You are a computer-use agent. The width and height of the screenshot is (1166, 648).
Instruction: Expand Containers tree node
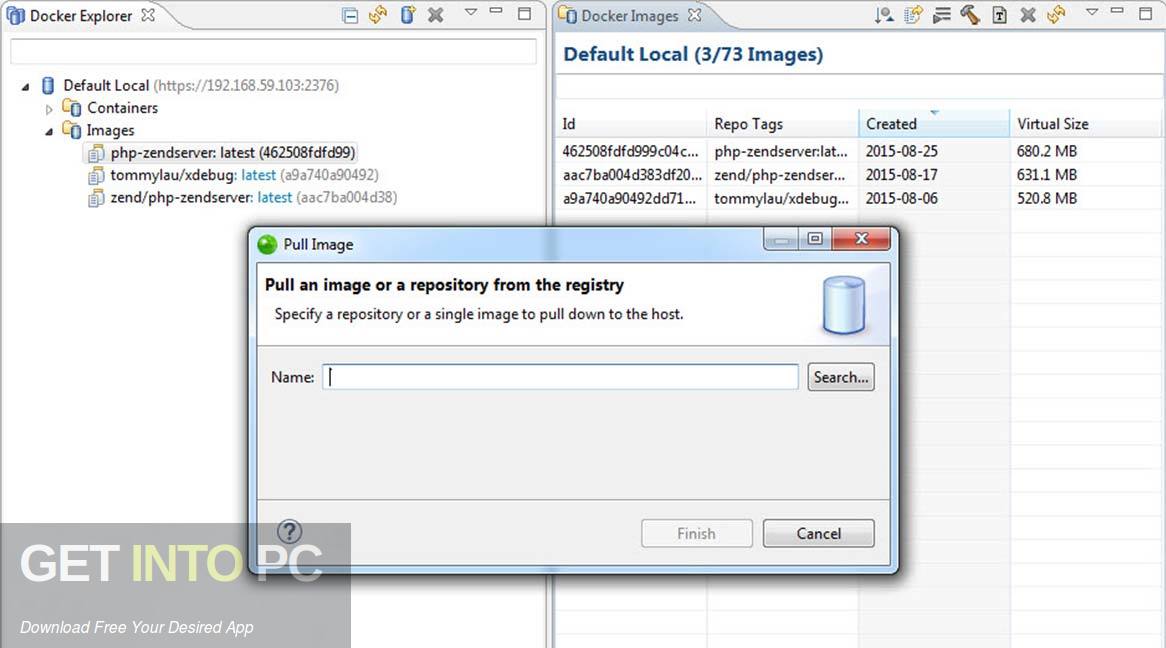pos(49,109)
